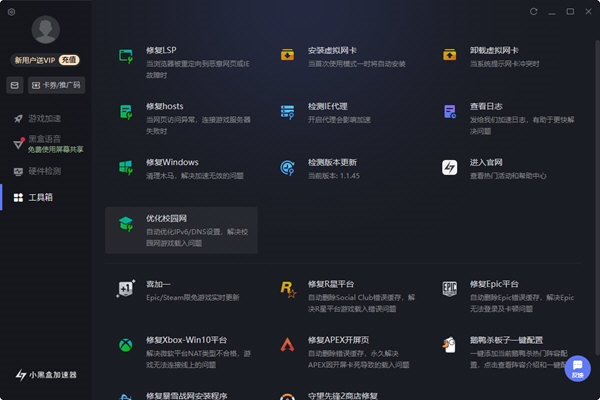Click the 卸载虚拟网卡 icon

point(450,56)
